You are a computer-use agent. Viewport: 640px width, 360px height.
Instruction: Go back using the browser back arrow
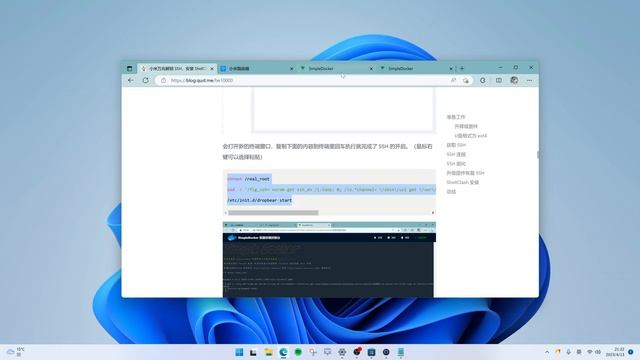(x=131, y=80)
